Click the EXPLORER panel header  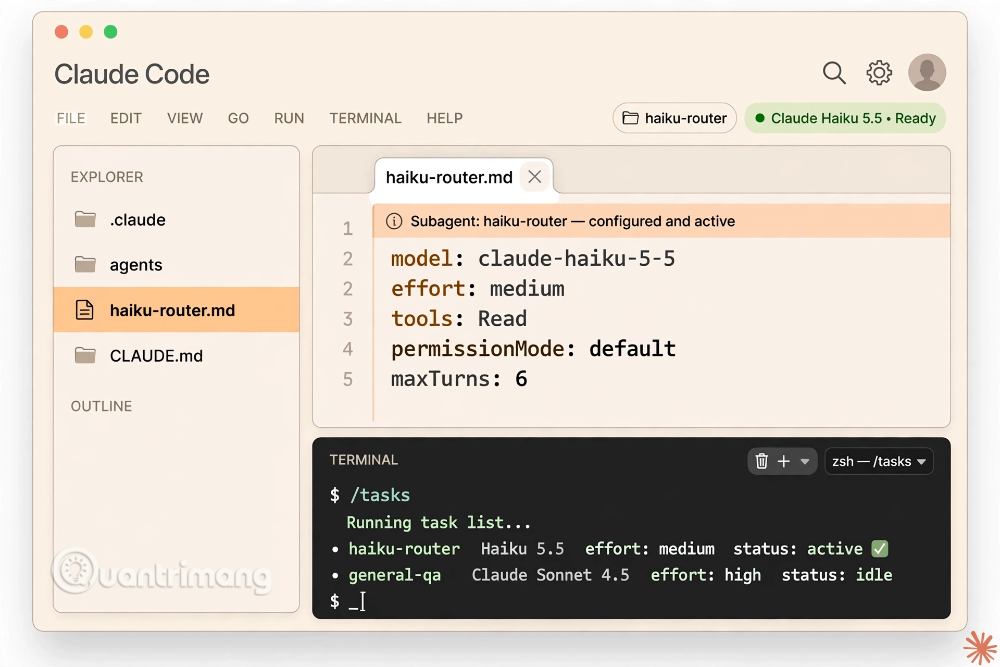(x=107, y=177)
